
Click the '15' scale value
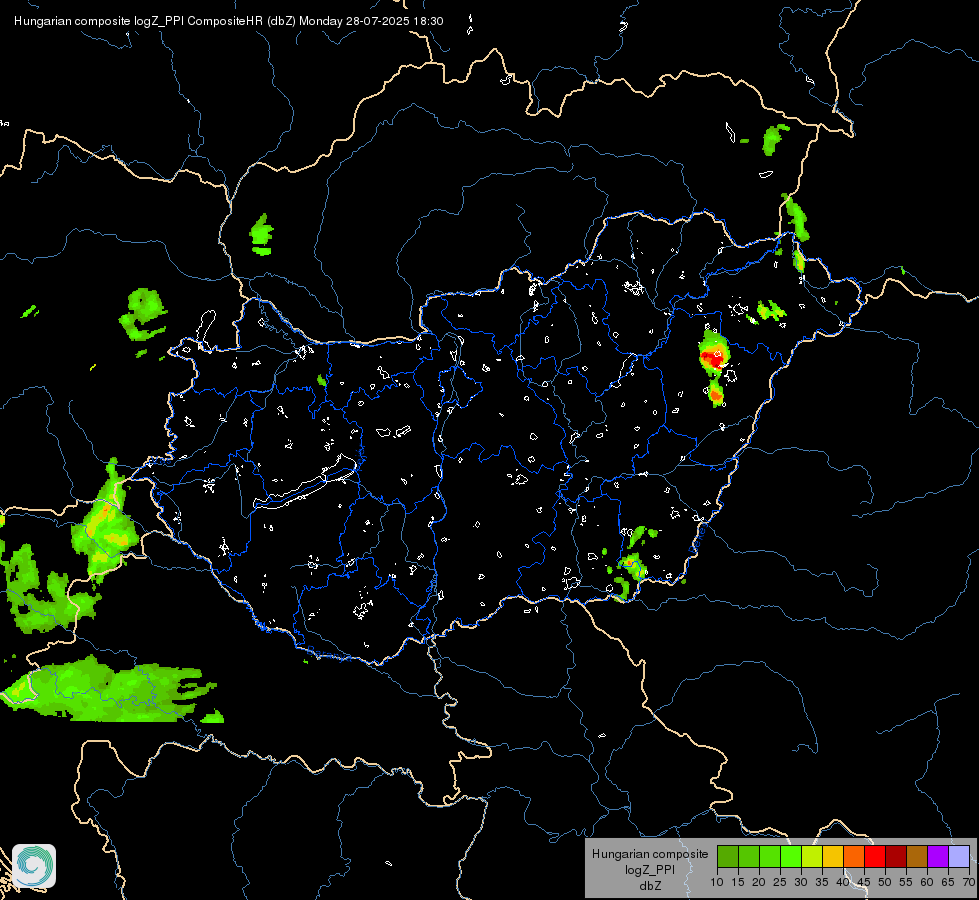[x=738, y=883]
